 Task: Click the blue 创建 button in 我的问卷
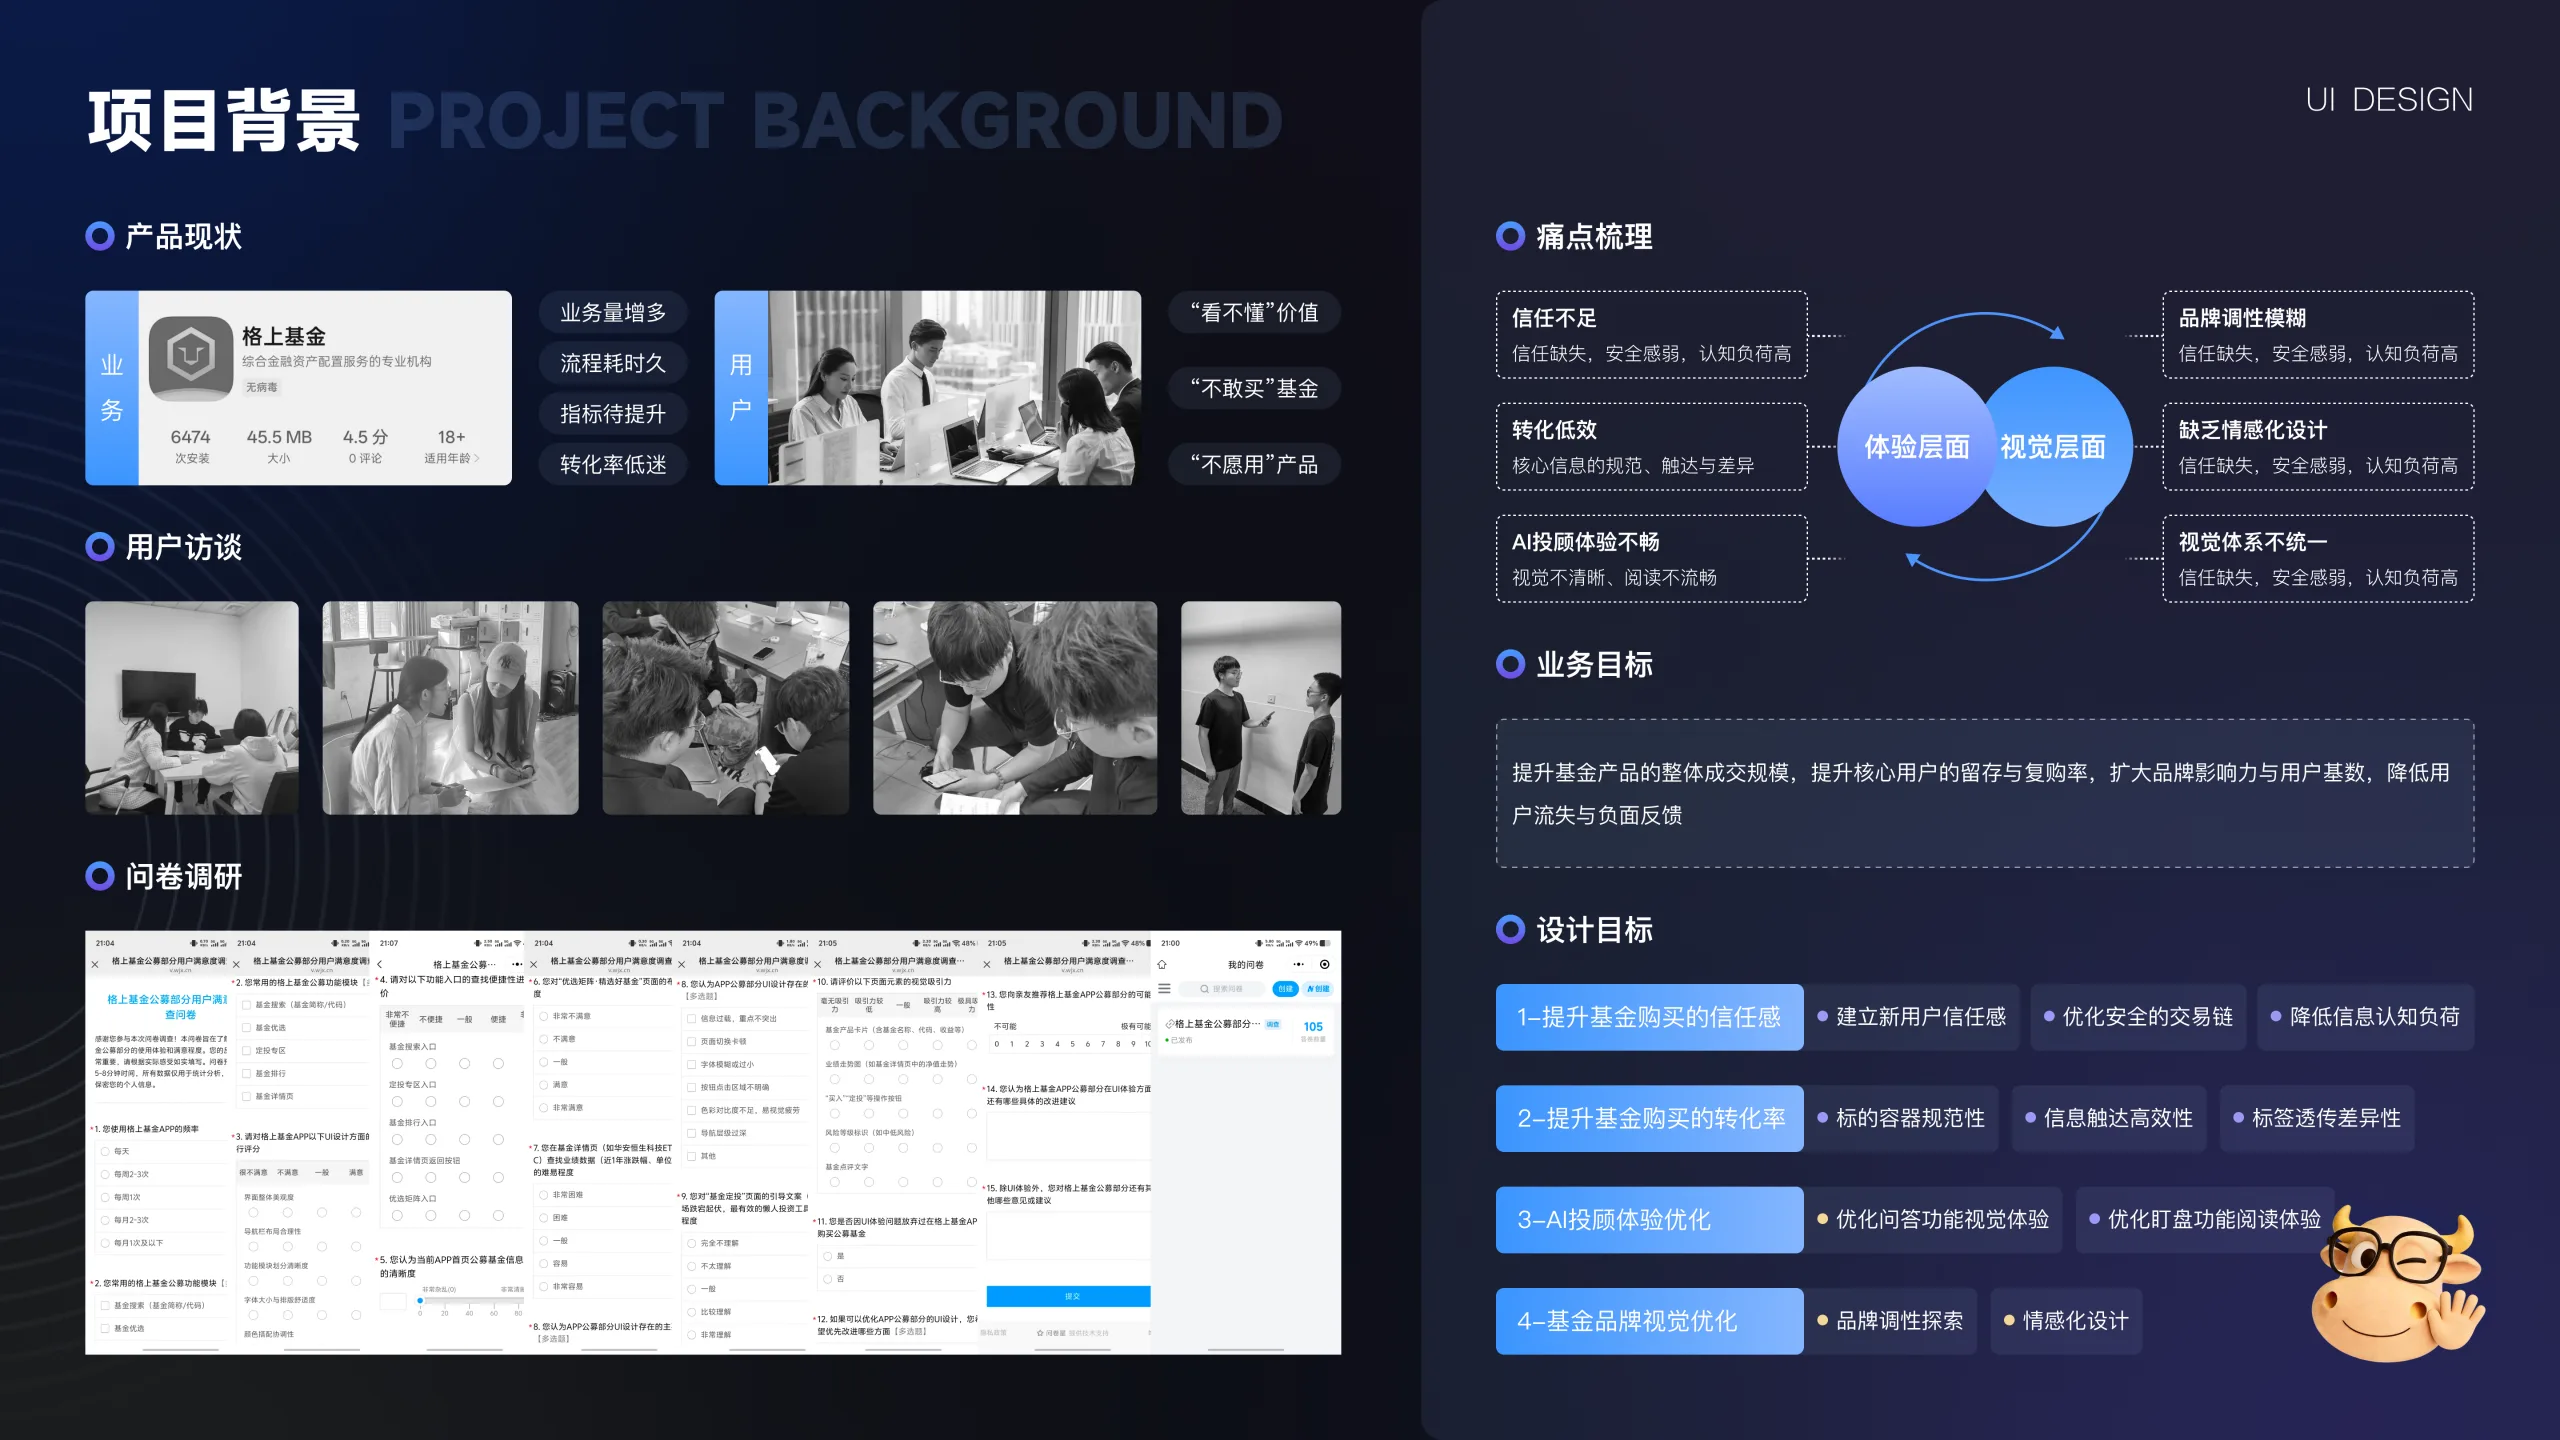coord(1285,989)
